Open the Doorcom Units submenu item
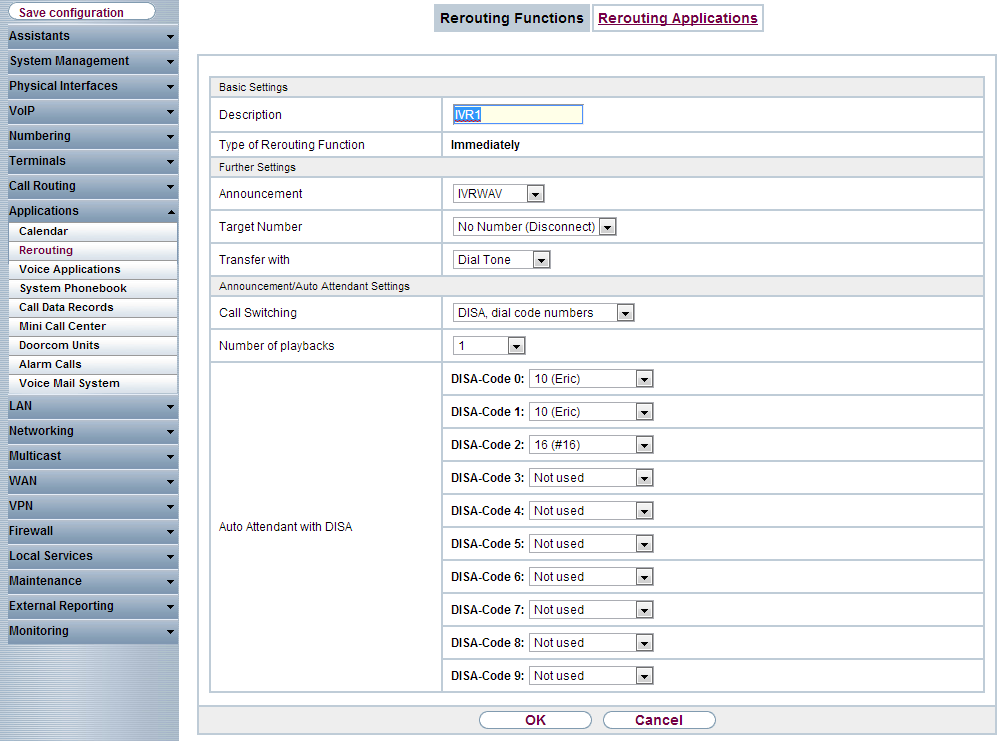 pyautogui.click(x=93, y=346)
